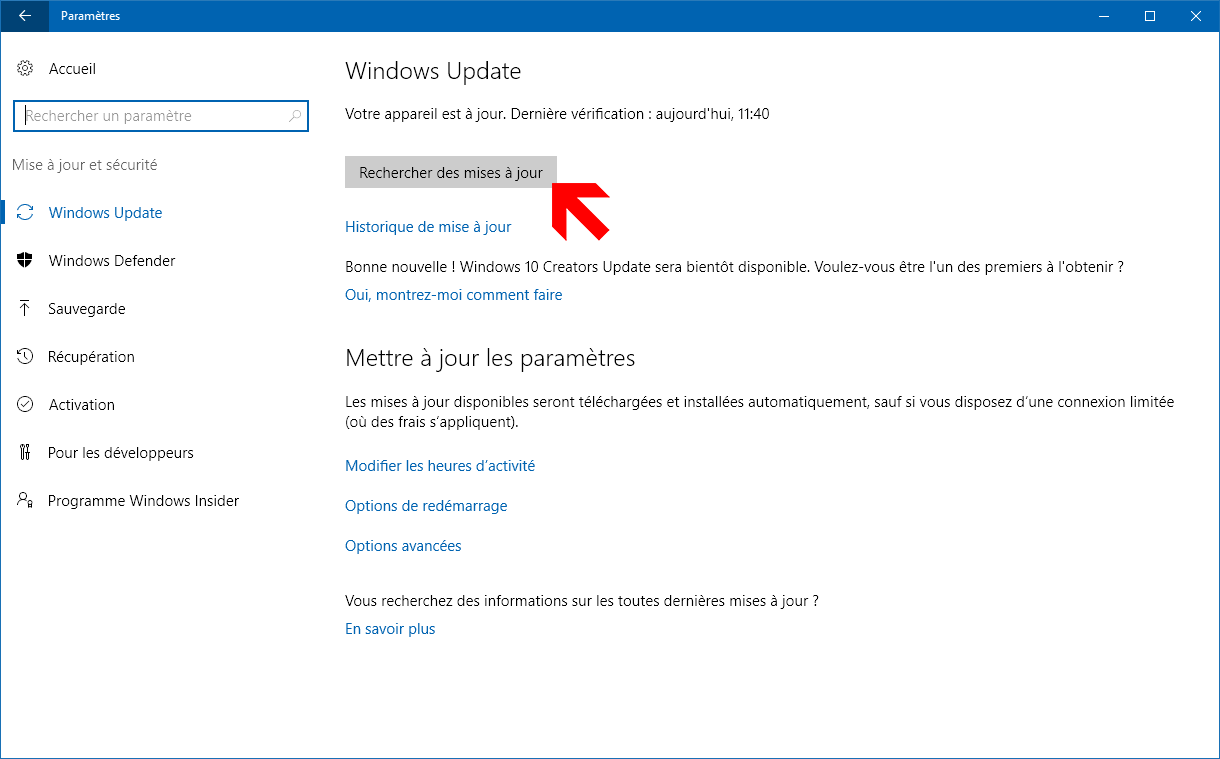Open Historique de mise à jour
The height and width of the screenshot is (759, 1220).
(428, 227)
